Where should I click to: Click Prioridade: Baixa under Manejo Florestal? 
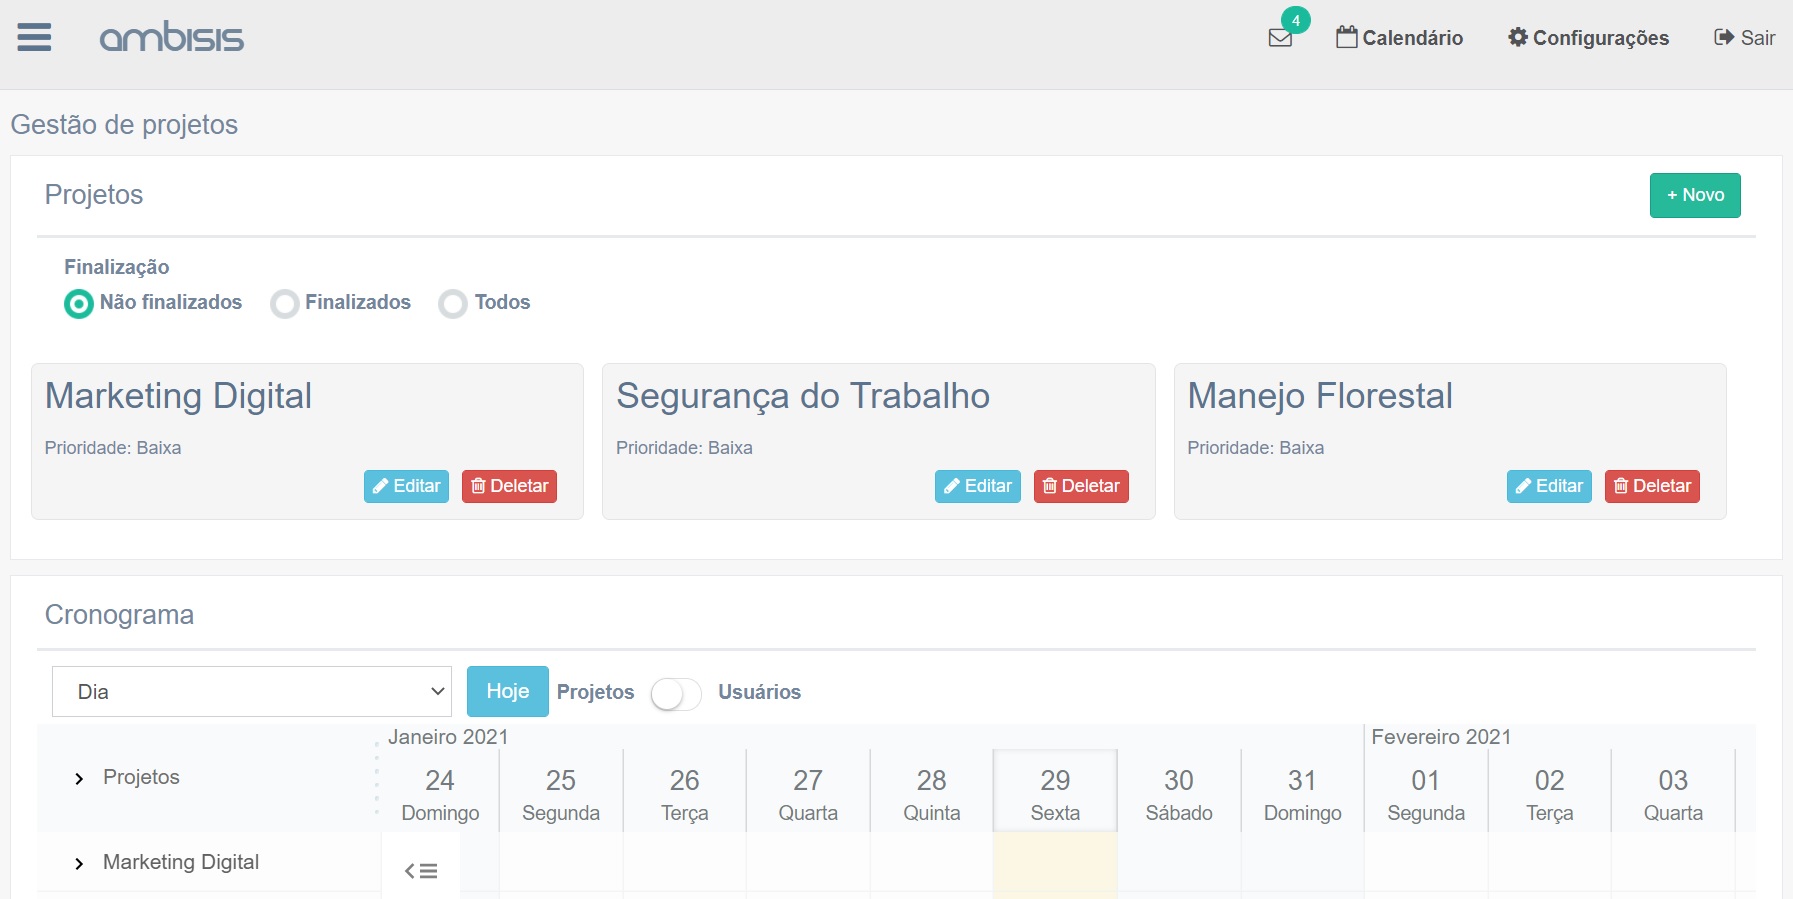pyautogui.click(x=1255, y=448)
